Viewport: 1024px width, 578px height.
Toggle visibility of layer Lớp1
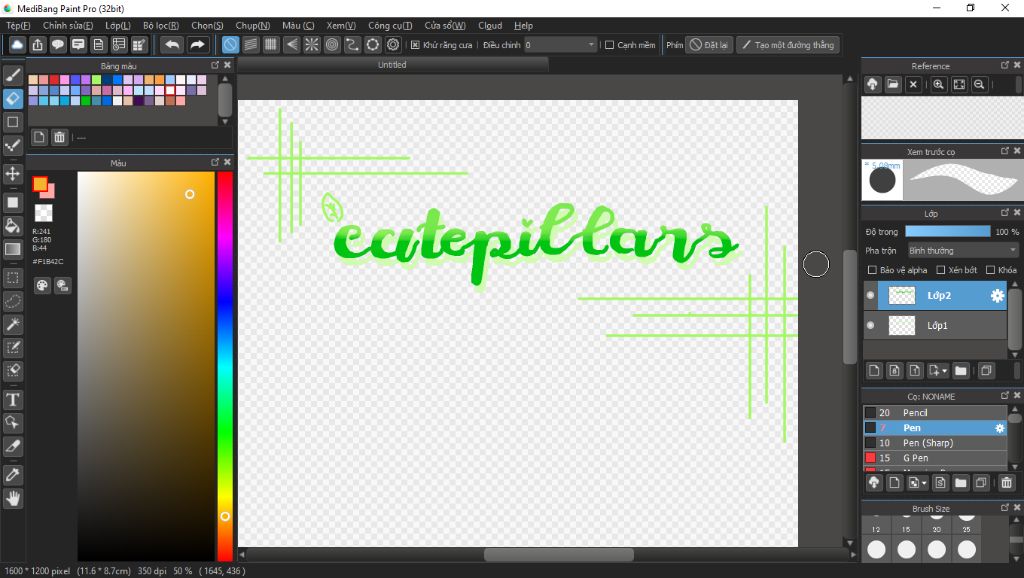(x=871, y=325)
